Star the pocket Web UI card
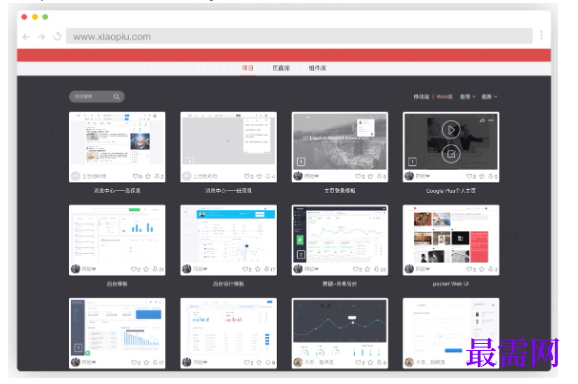Image resolution: width=578 pixels, height=384 pixels. click(481, 269)
